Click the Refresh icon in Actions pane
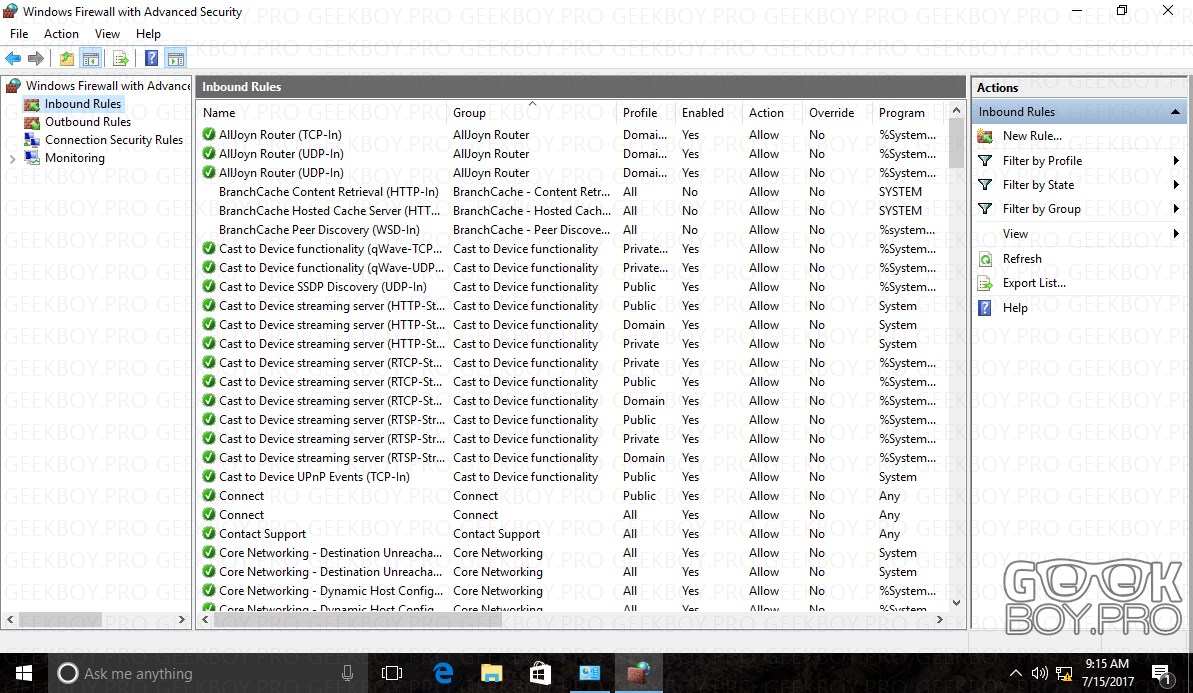Viewport: 1193px width, 693px height. [x=985, y=259]
